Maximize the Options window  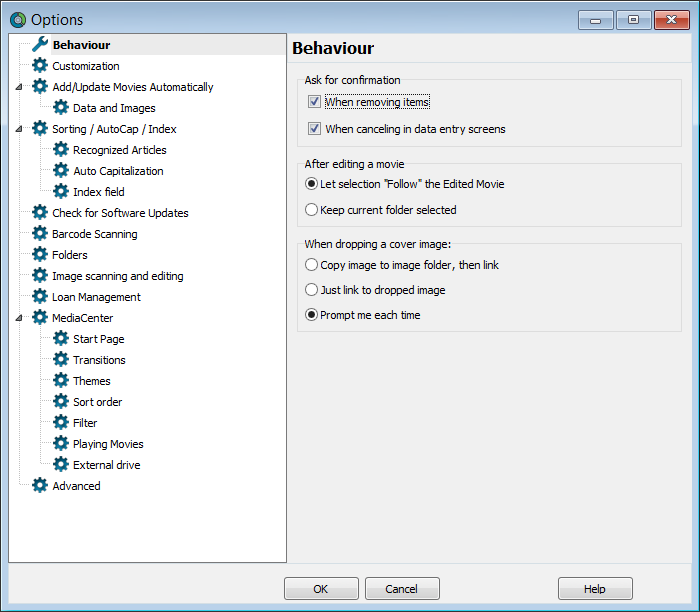point(633,20)
